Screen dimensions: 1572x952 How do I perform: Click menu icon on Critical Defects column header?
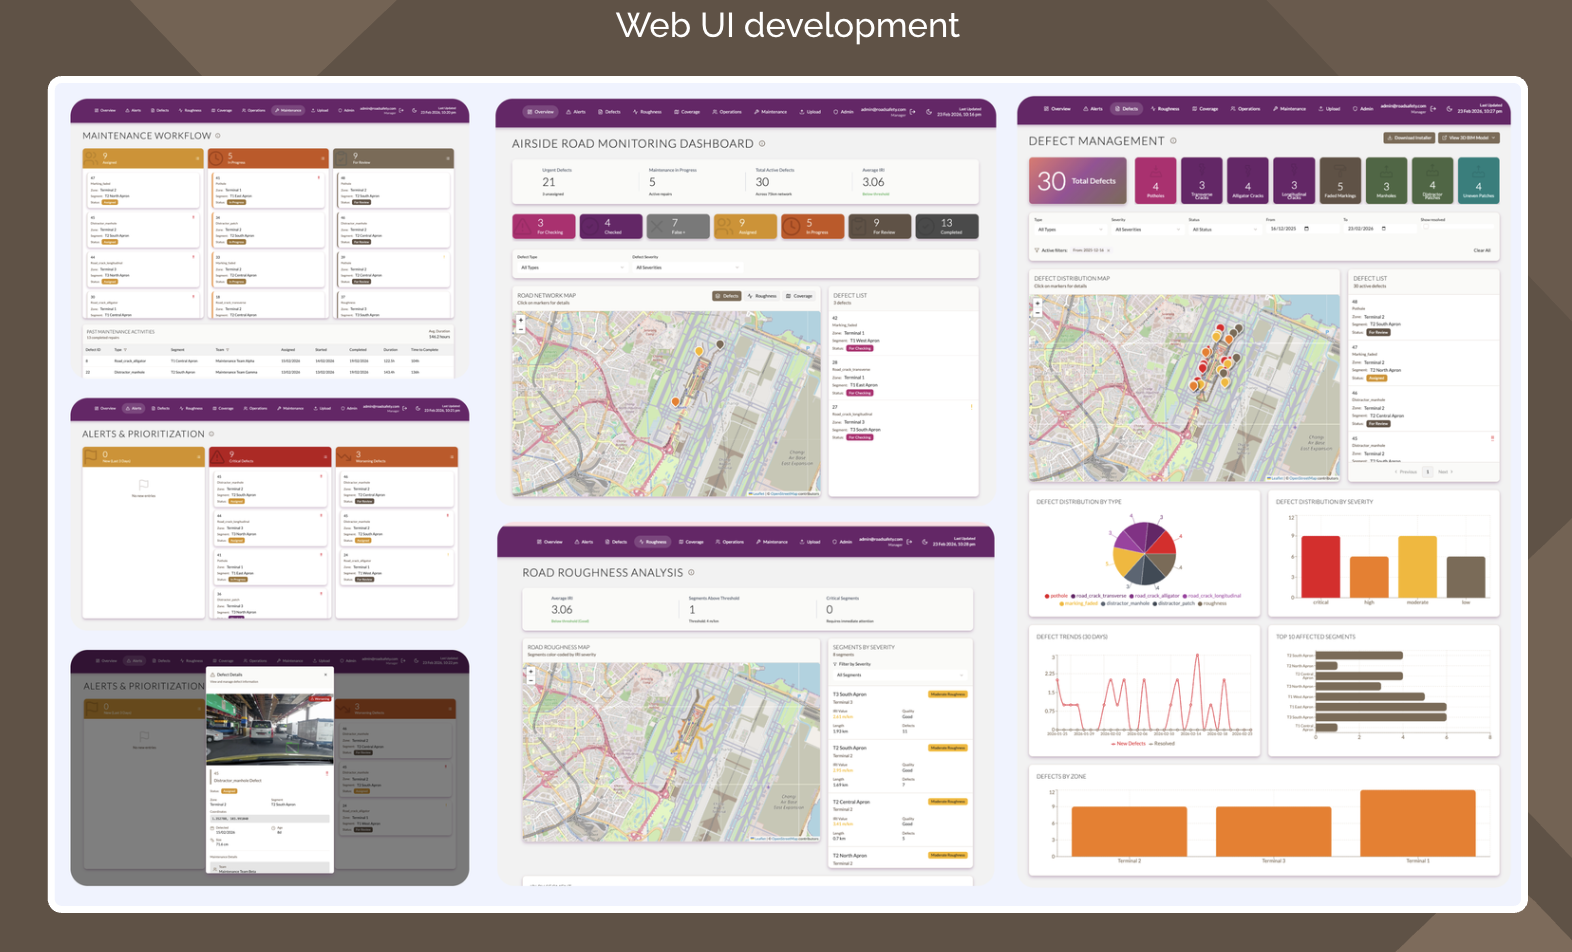[325, 457]
